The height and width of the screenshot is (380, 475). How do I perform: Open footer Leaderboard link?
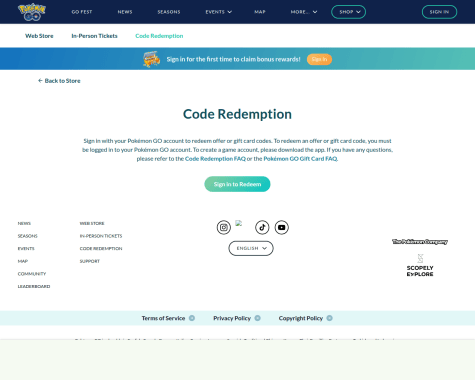(x=34, y=287)
